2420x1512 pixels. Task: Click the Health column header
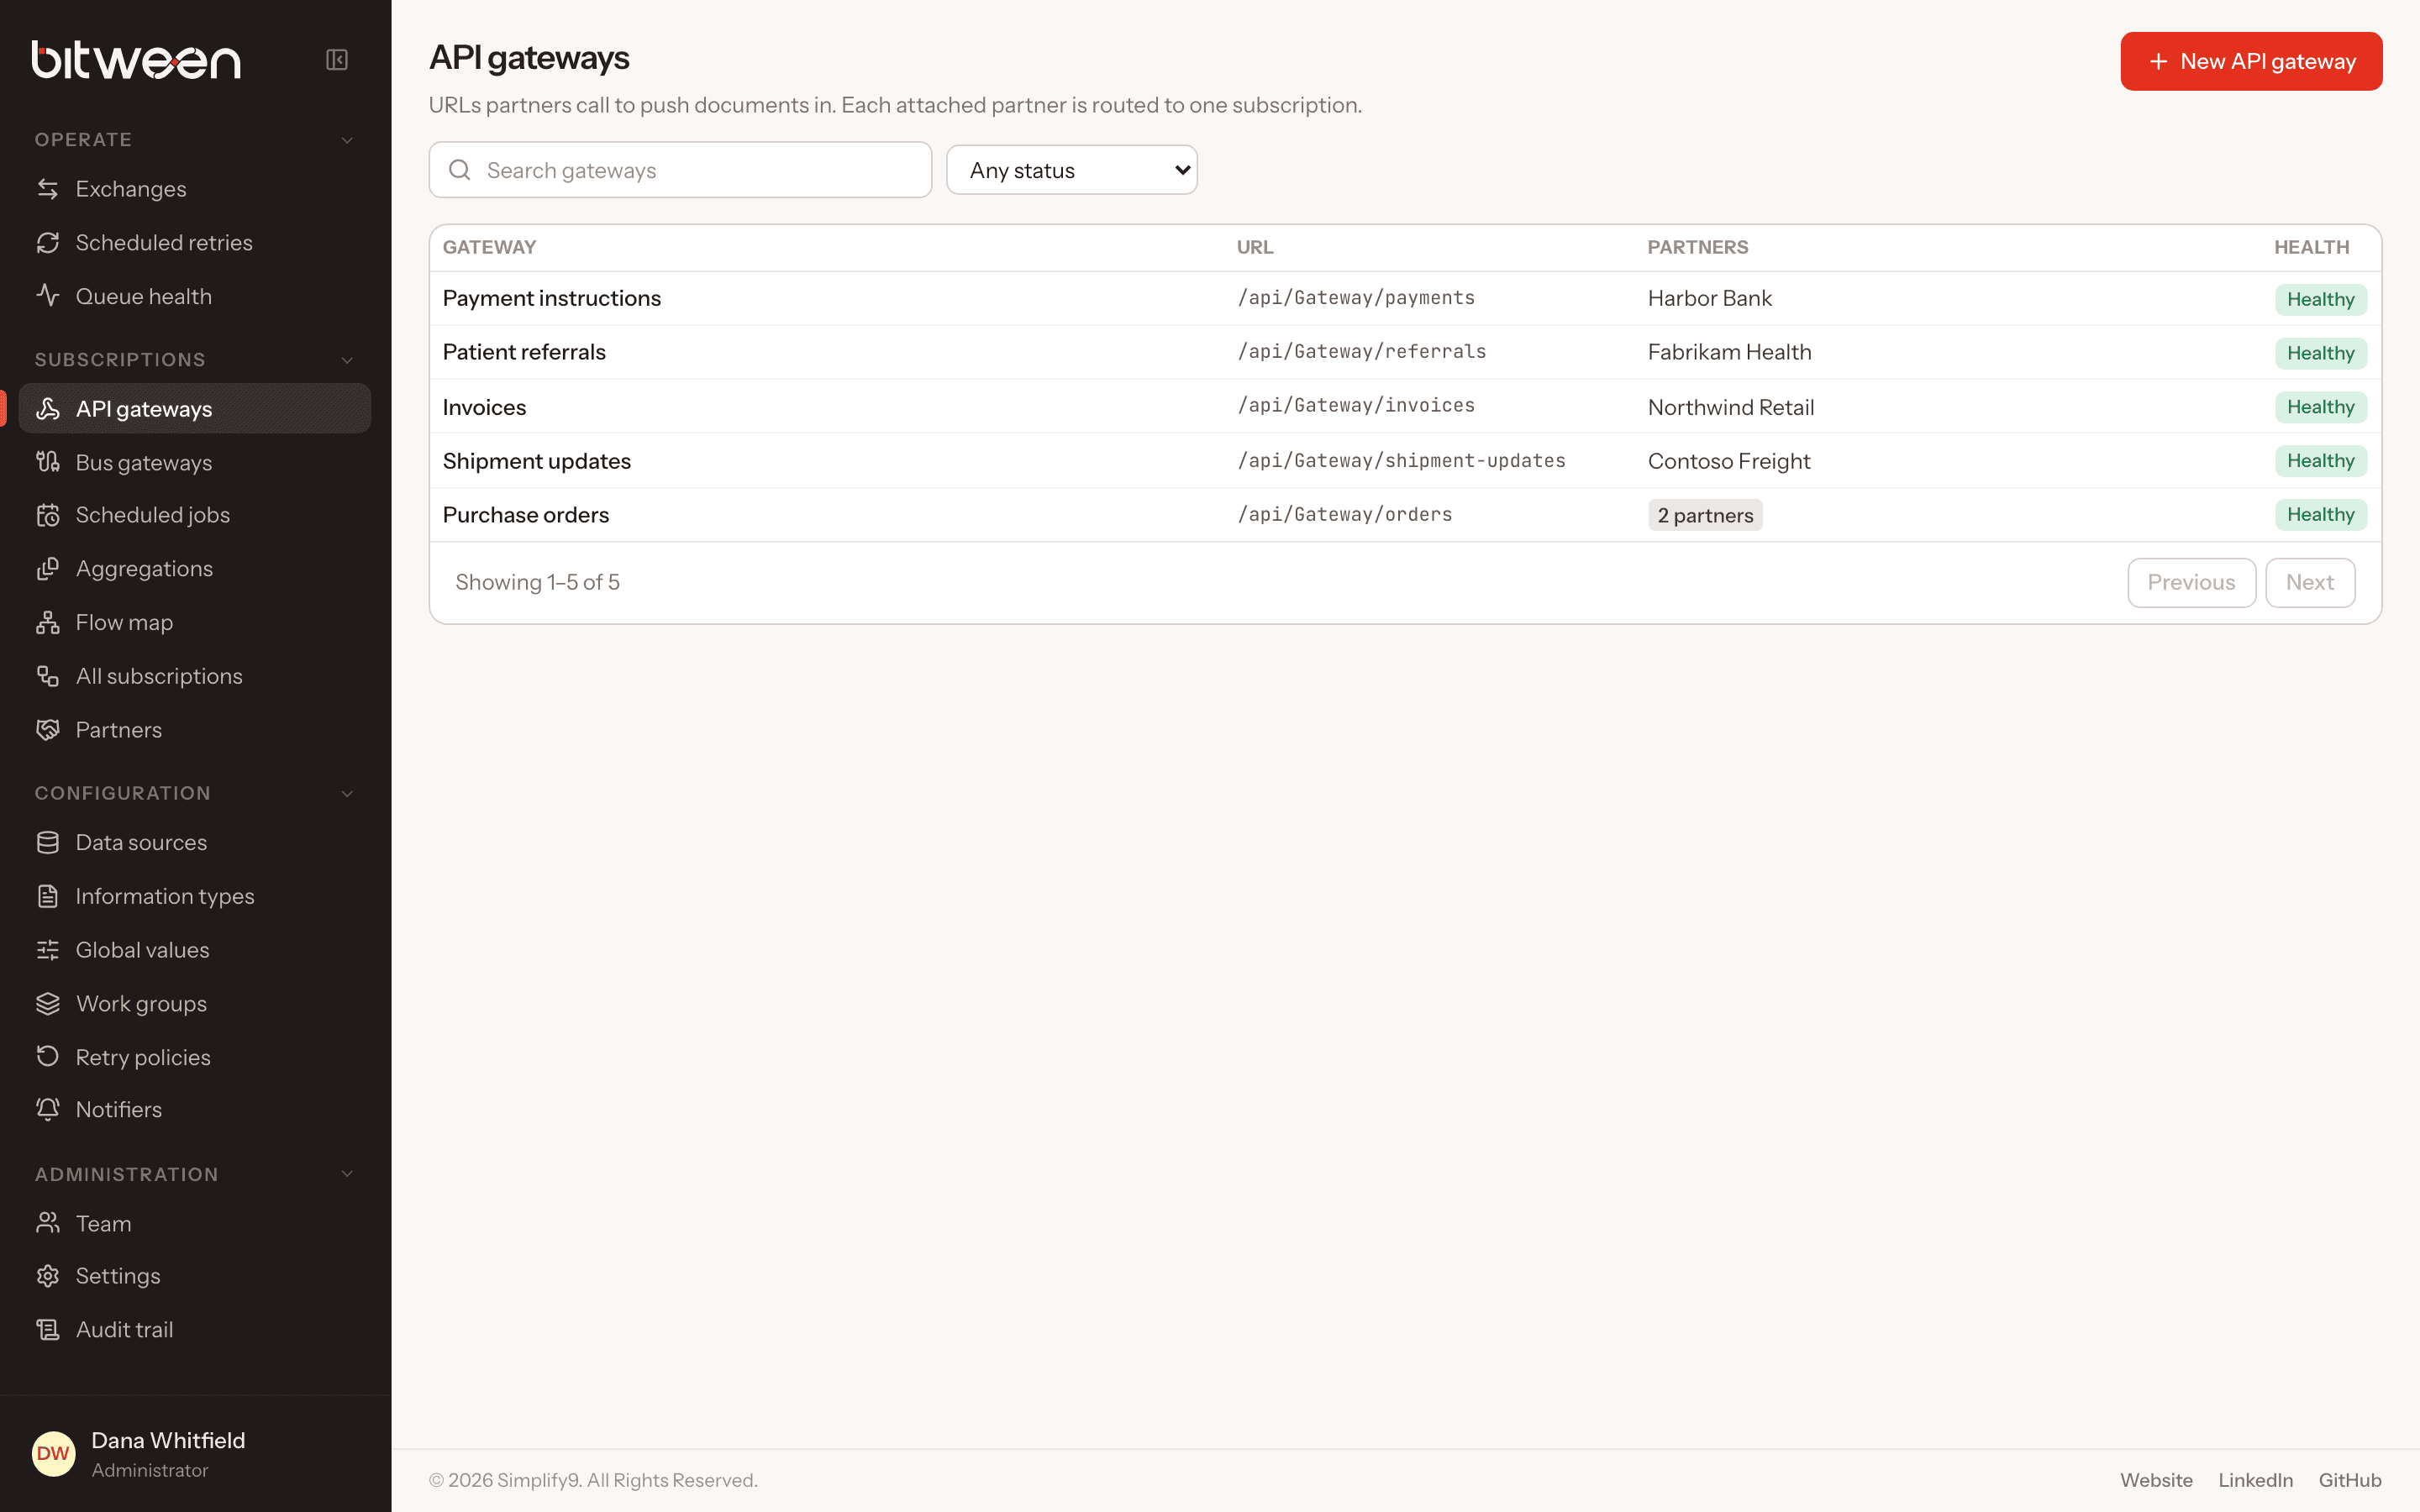click(2311, 247)
